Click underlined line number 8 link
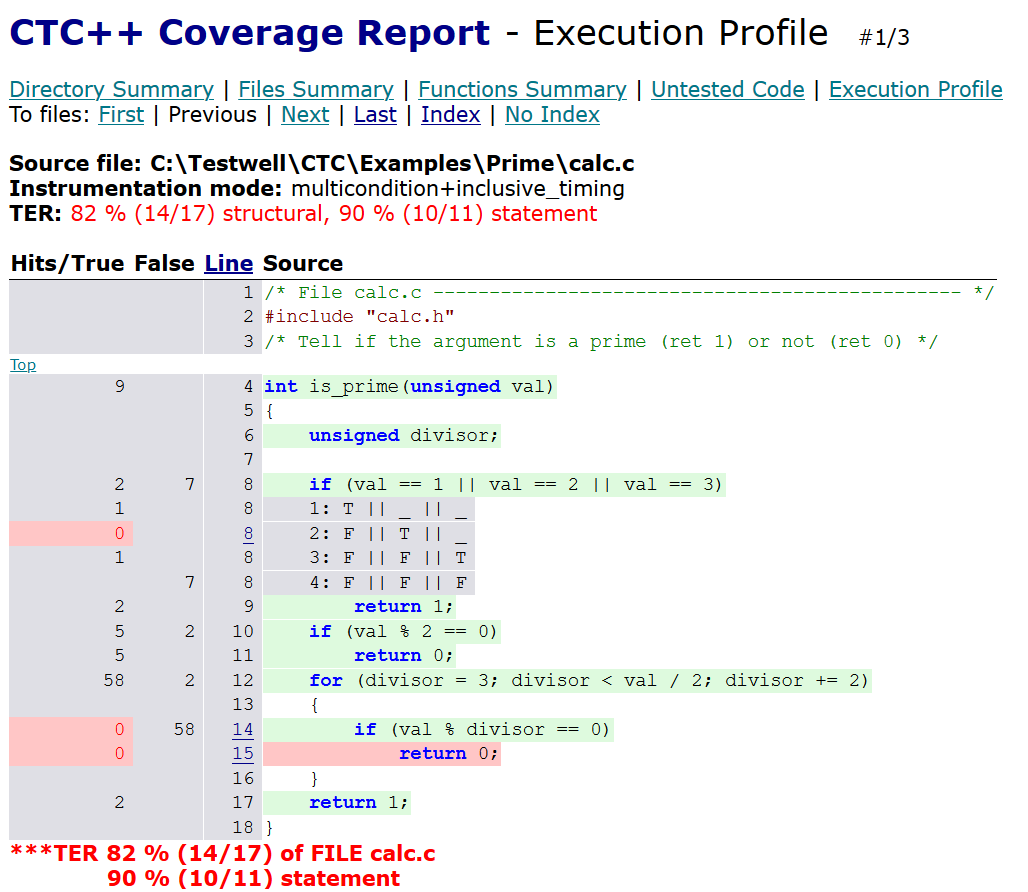 (x=249, y=534)
